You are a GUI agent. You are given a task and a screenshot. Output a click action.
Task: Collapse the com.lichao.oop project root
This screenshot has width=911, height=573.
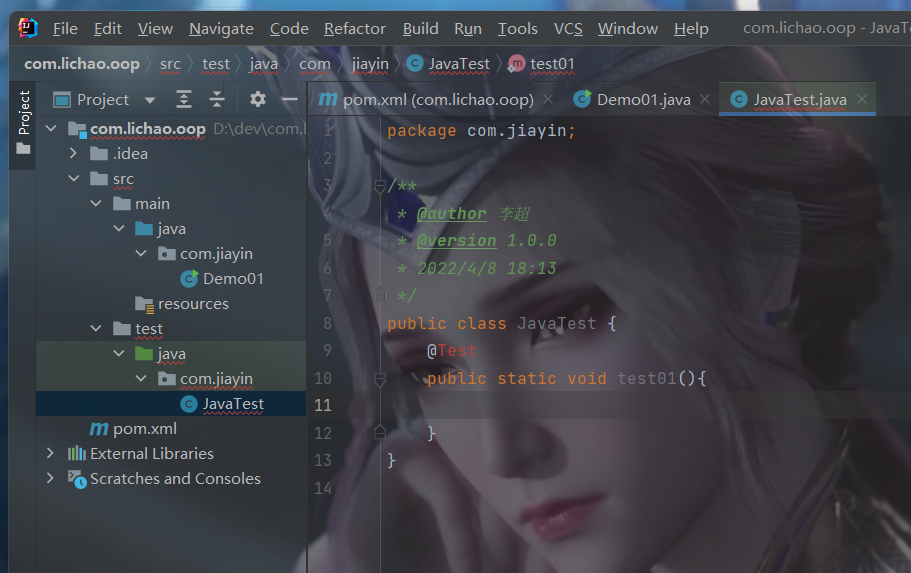[x=51, y=128]
